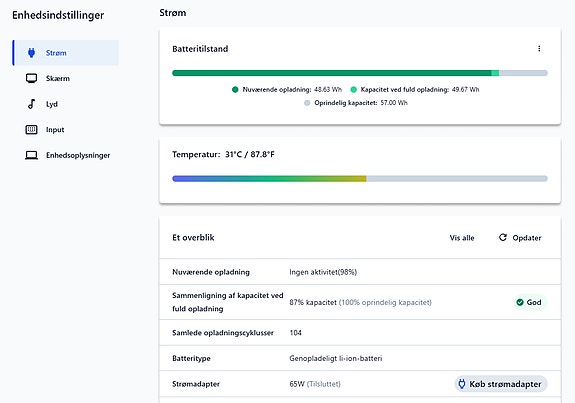
Task: Click the Nuværende opladning legend dot
Action: coord(235,89)
